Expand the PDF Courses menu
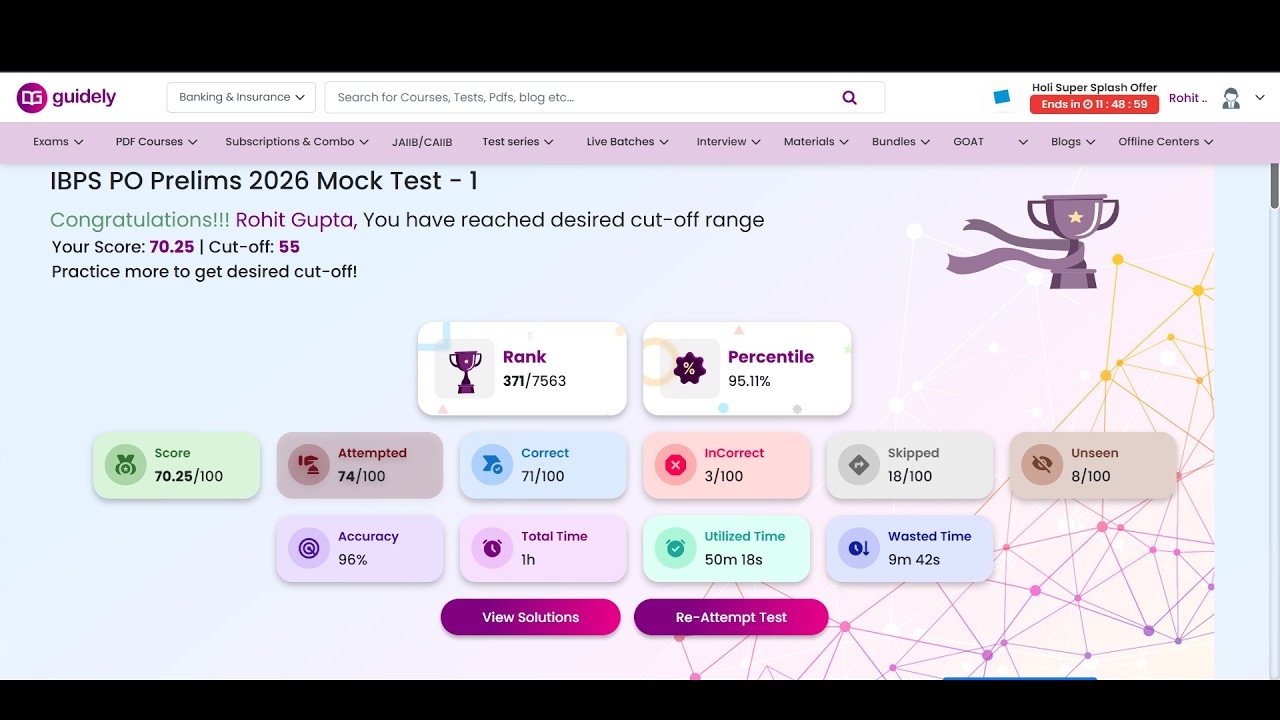Viewport: 1280px width, 720px height. 157,142
